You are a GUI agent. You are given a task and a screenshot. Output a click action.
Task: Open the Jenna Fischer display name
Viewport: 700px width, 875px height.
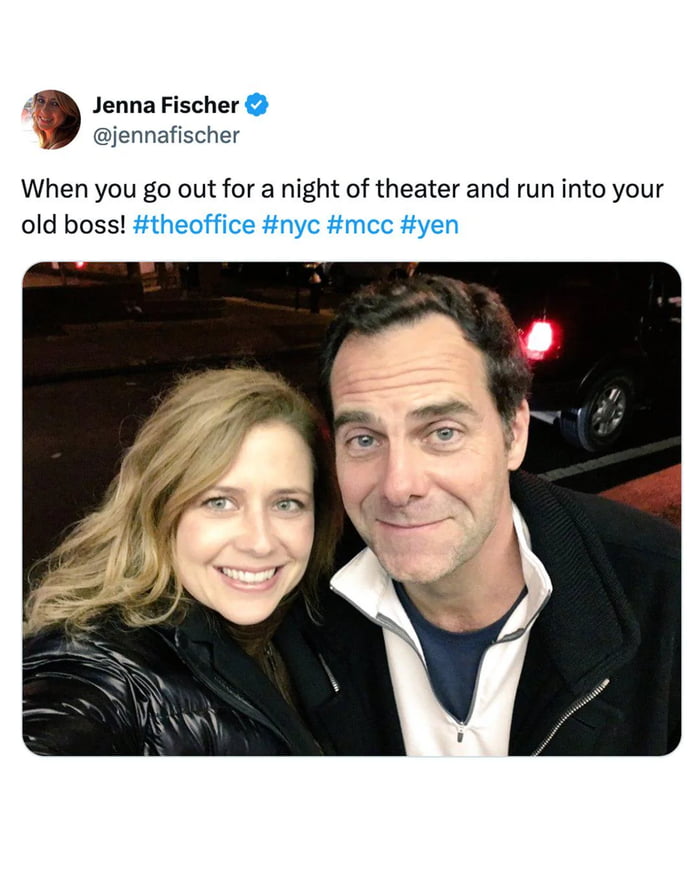coord(166,105)
